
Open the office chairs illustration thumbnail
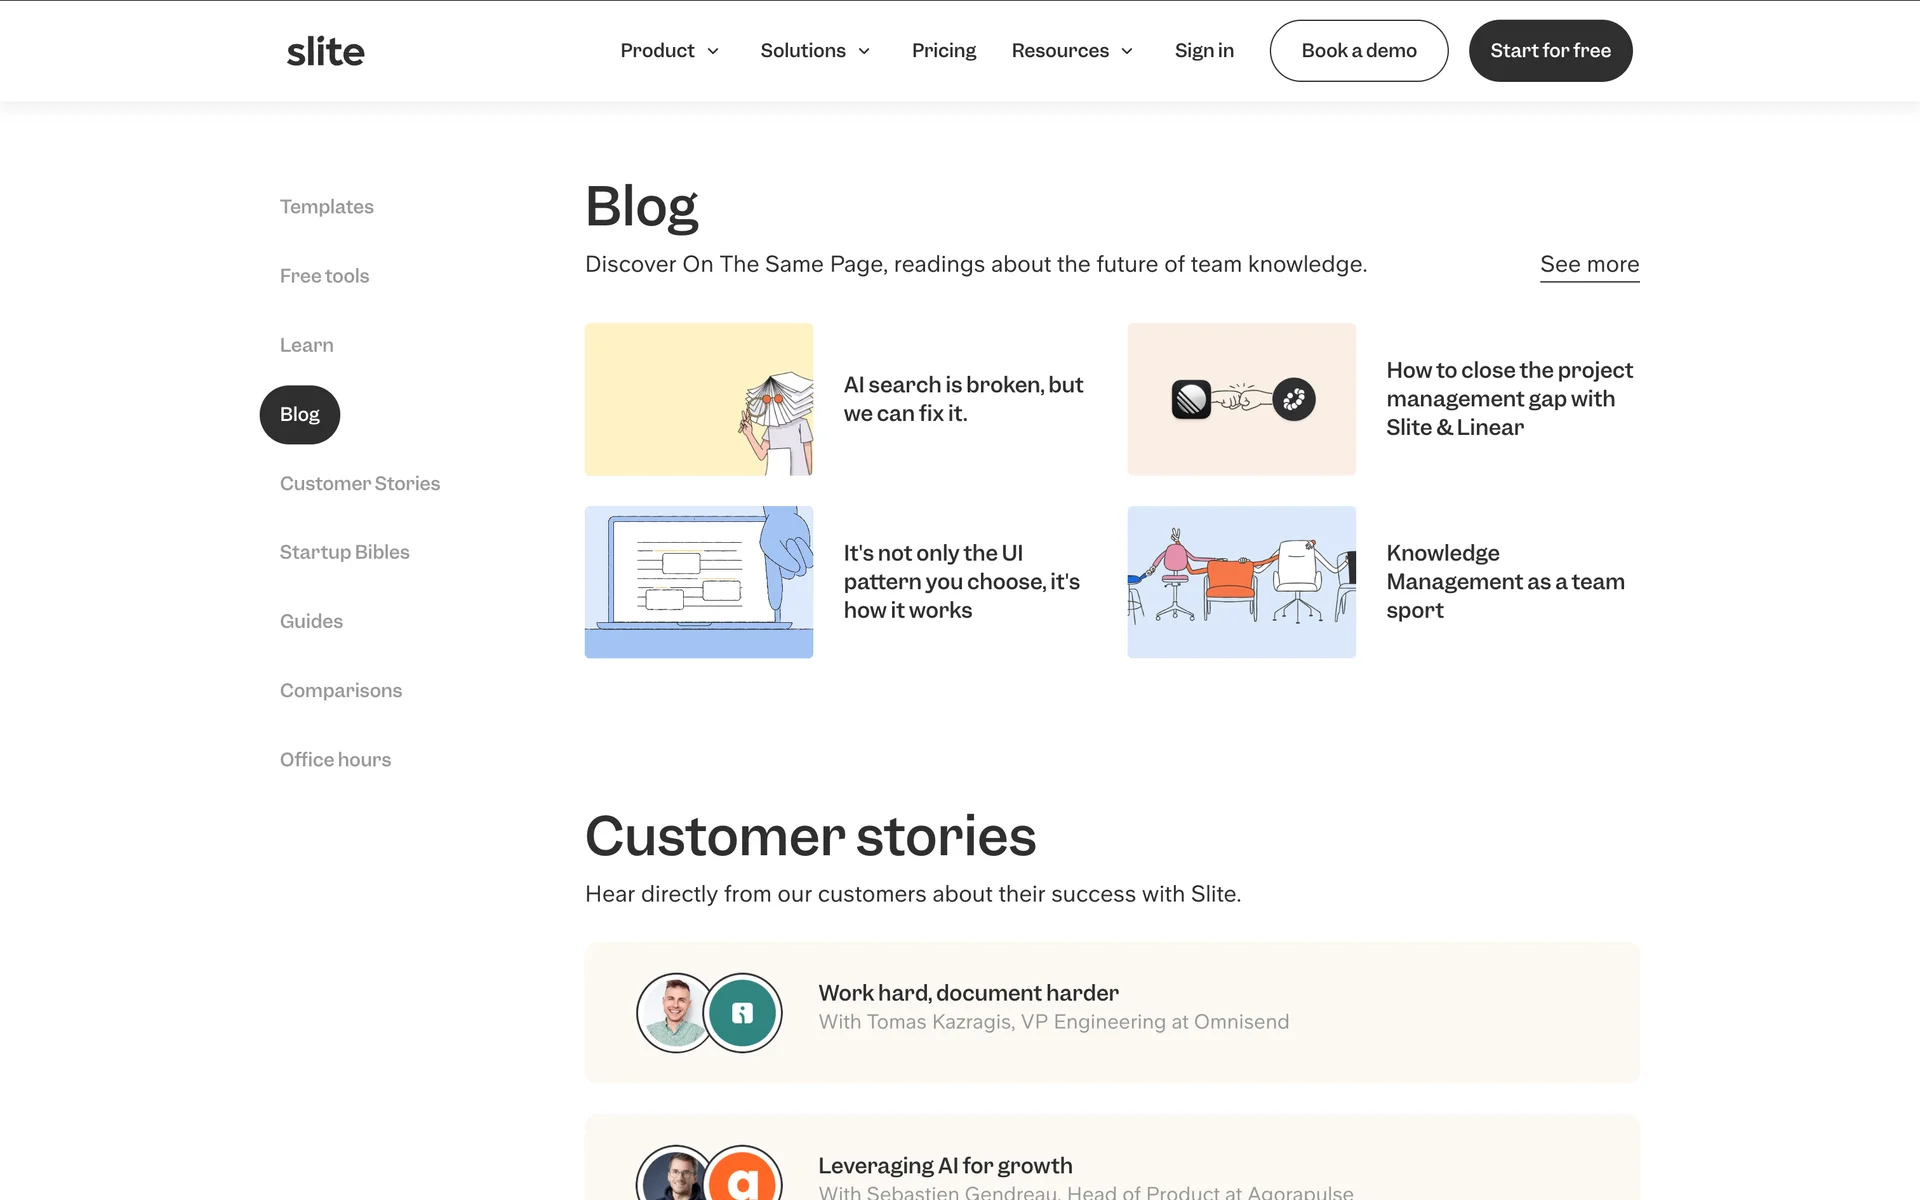tap(1241, 582)
